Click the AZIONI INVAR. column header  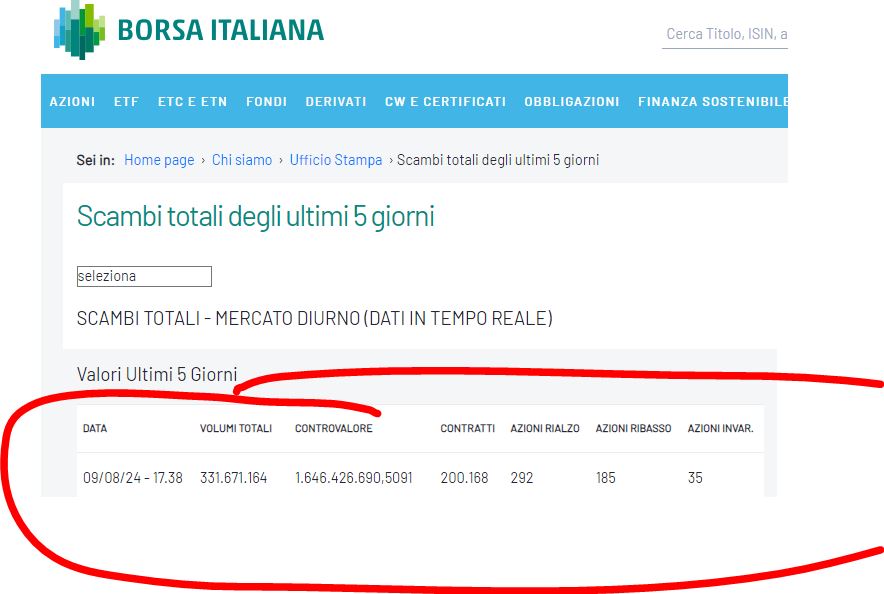pos(721,428)
